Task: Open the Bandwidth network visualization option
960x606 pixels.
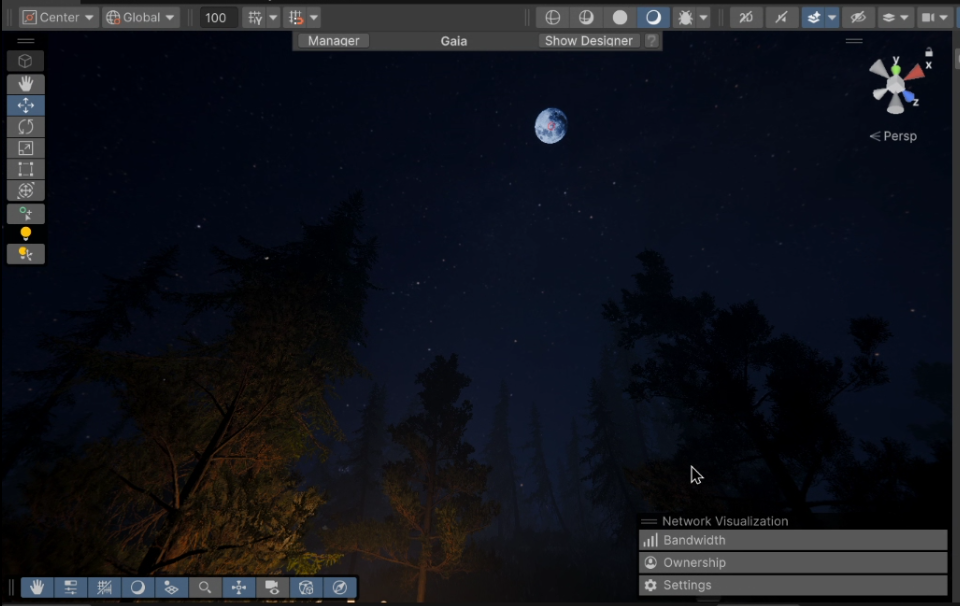Action: [x=792, y=540]
